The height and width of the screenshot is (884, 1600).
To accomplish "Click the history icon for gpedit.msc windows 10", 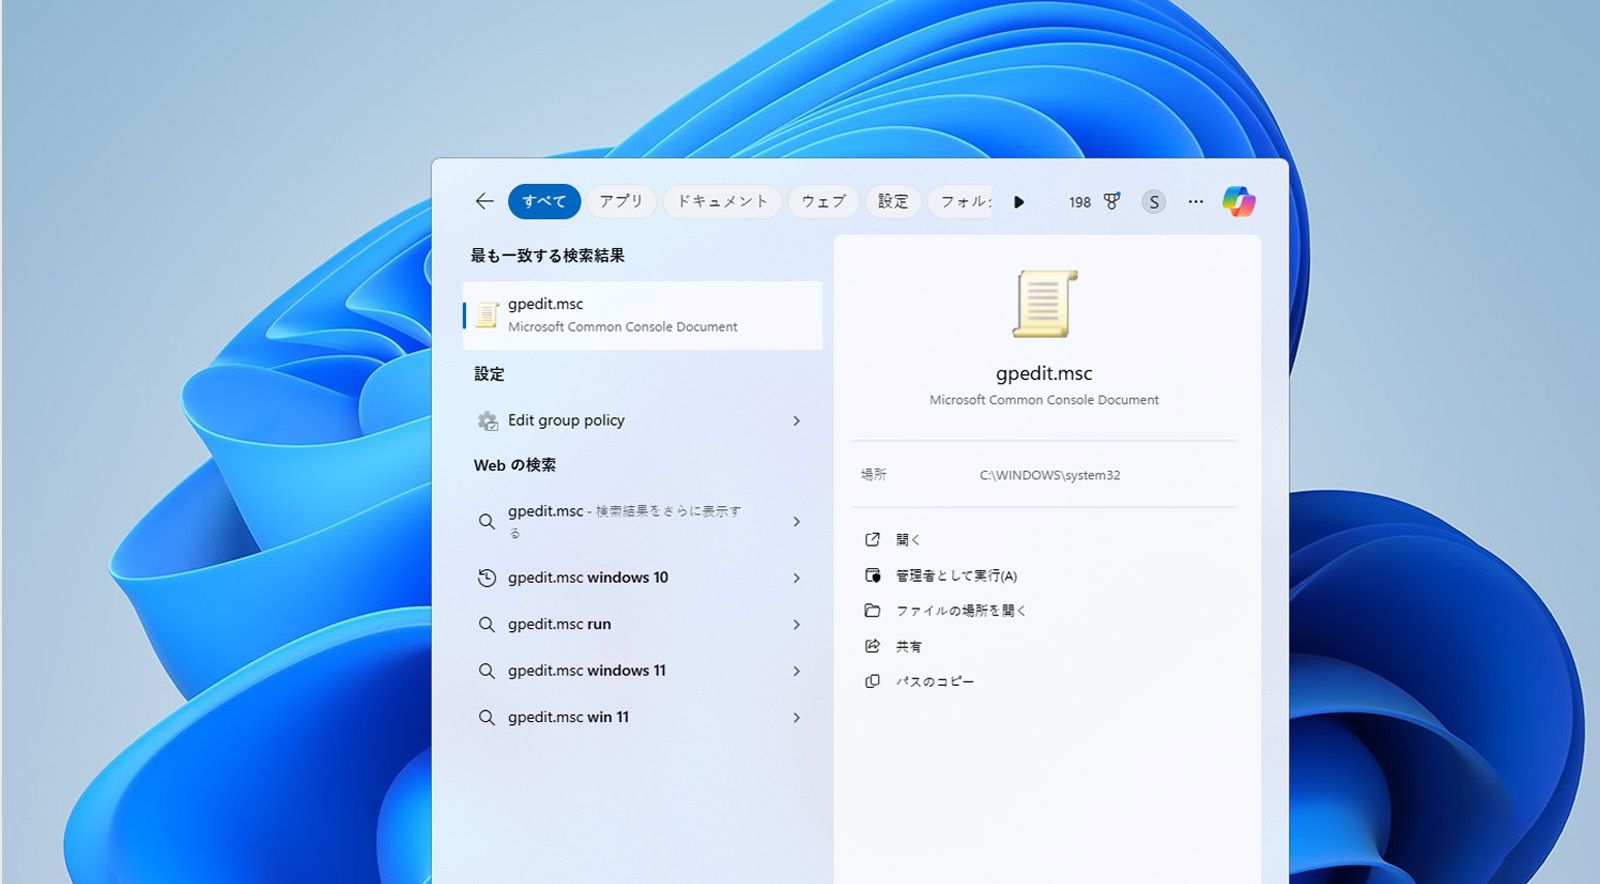I will pyautogui.click(x=487, y=578).
